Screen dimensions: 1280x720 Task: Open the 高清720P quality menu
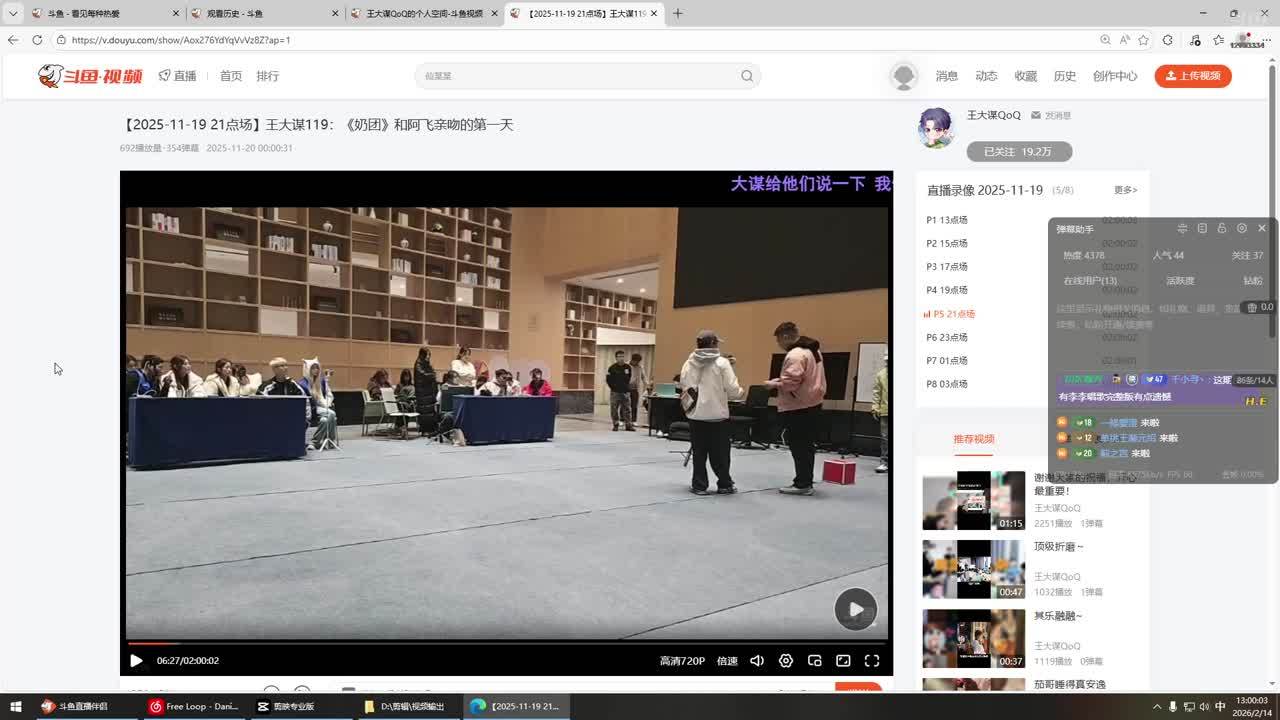(x=682, y=661)
